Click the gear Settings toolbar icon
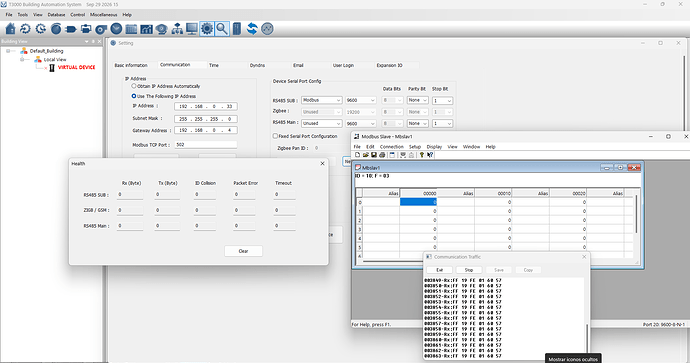 coord(207,29)
